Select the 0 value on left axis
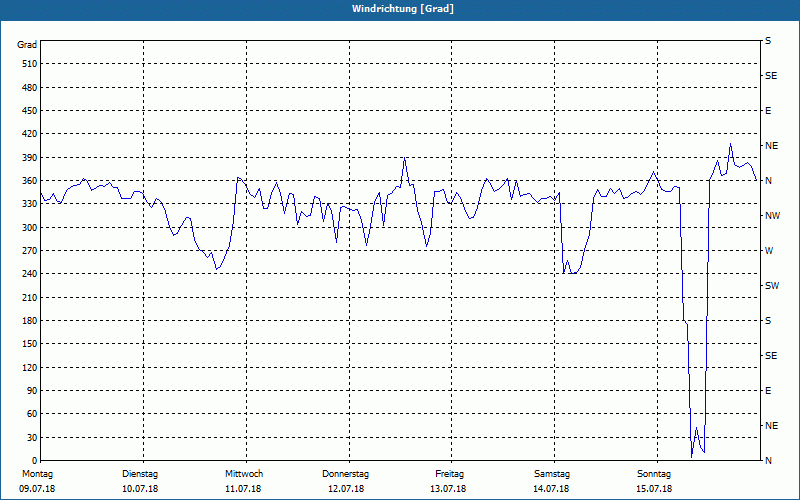This screenshot has width=800, height=500. pyautogui.click(x=35, y=461)
